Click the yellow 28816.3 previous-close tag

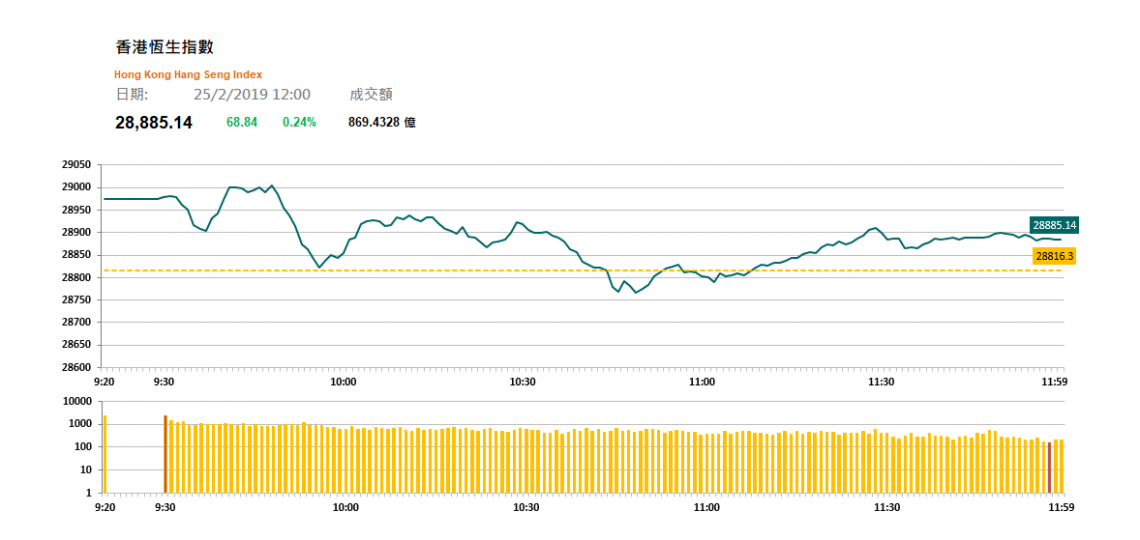click(1054, 256)
